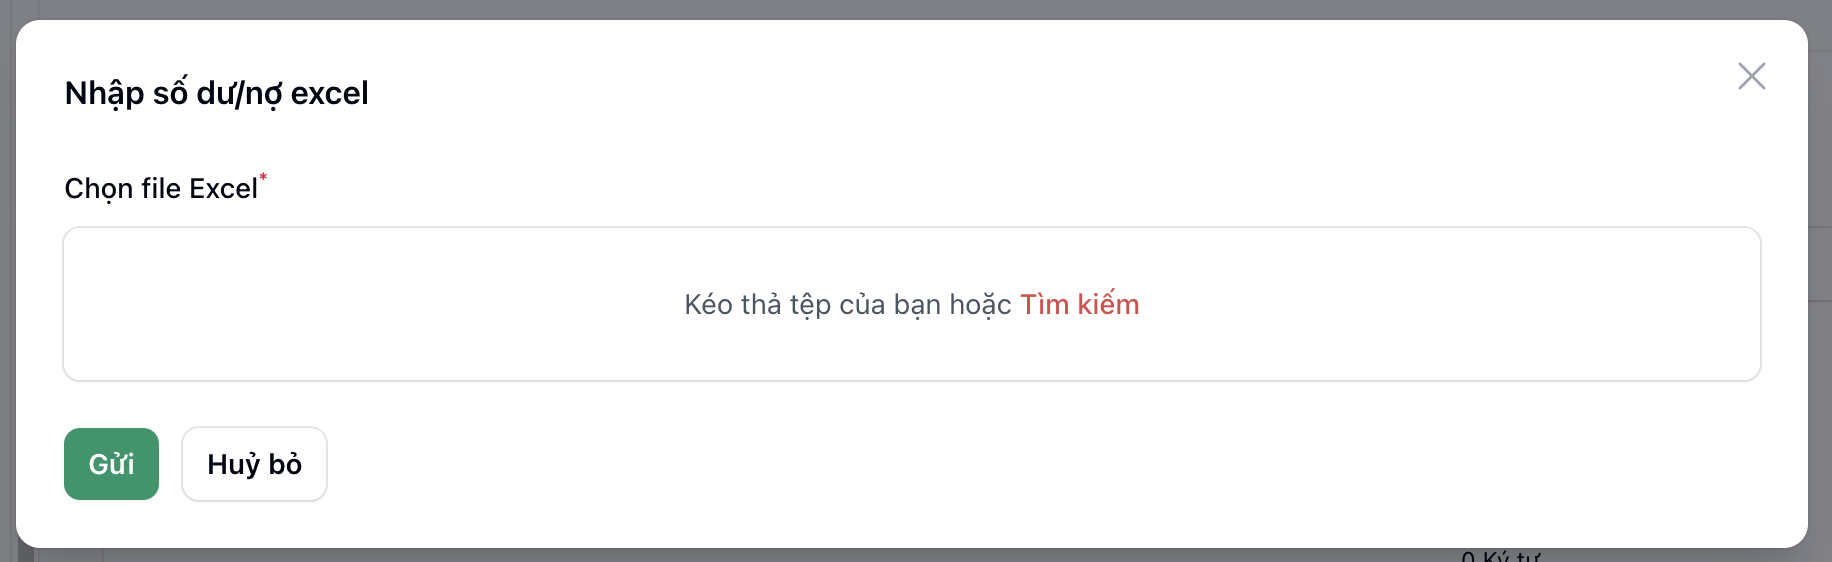The width and height of the screenshot is (1832, 562).
Task: Cancel the import via Huỷ bỏ
Action: tap(254, 464)
